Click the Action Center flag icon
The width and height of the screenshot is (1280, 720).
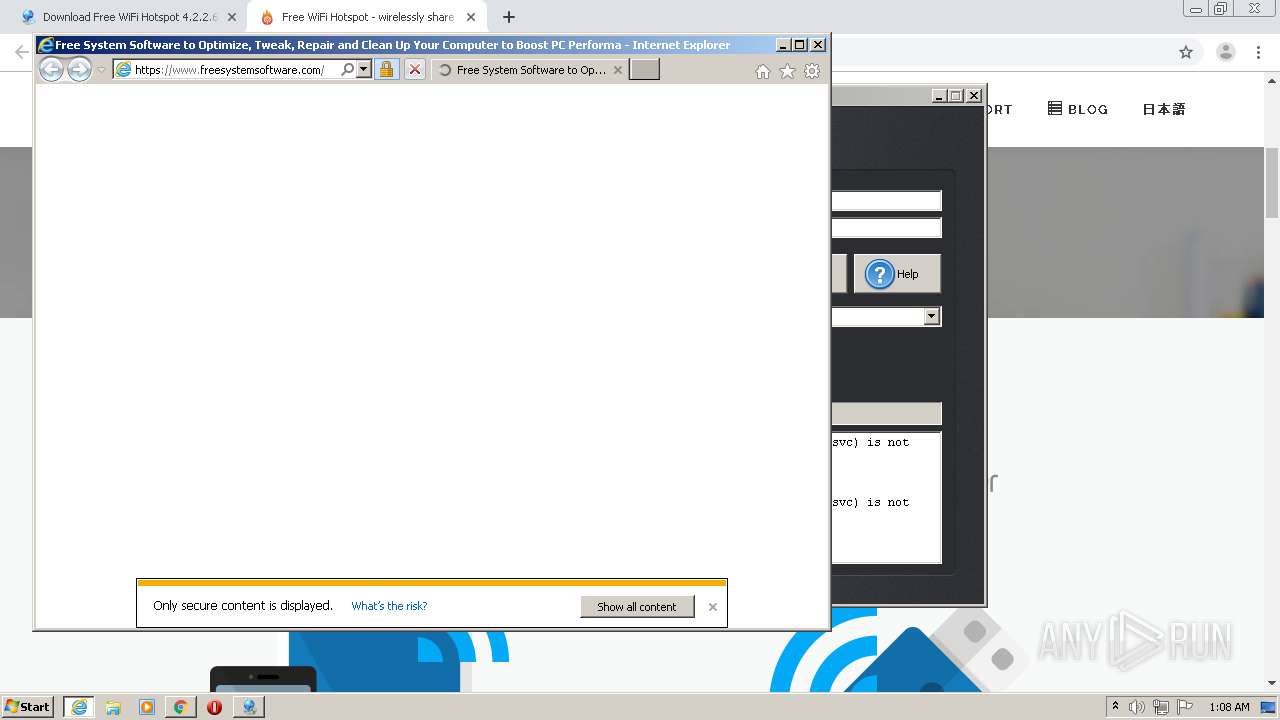1184,707
